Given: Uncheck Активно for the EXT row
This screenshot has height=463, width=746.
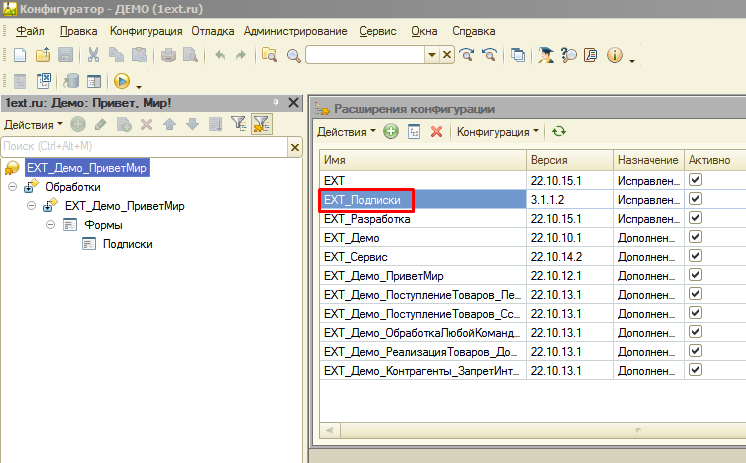Looking at the screenshot, I should (695, 180).
